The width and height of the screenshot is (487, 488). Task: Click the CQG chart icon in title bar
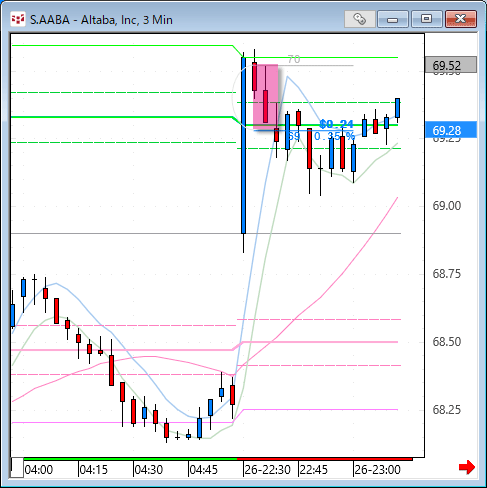tap(18, 19)
